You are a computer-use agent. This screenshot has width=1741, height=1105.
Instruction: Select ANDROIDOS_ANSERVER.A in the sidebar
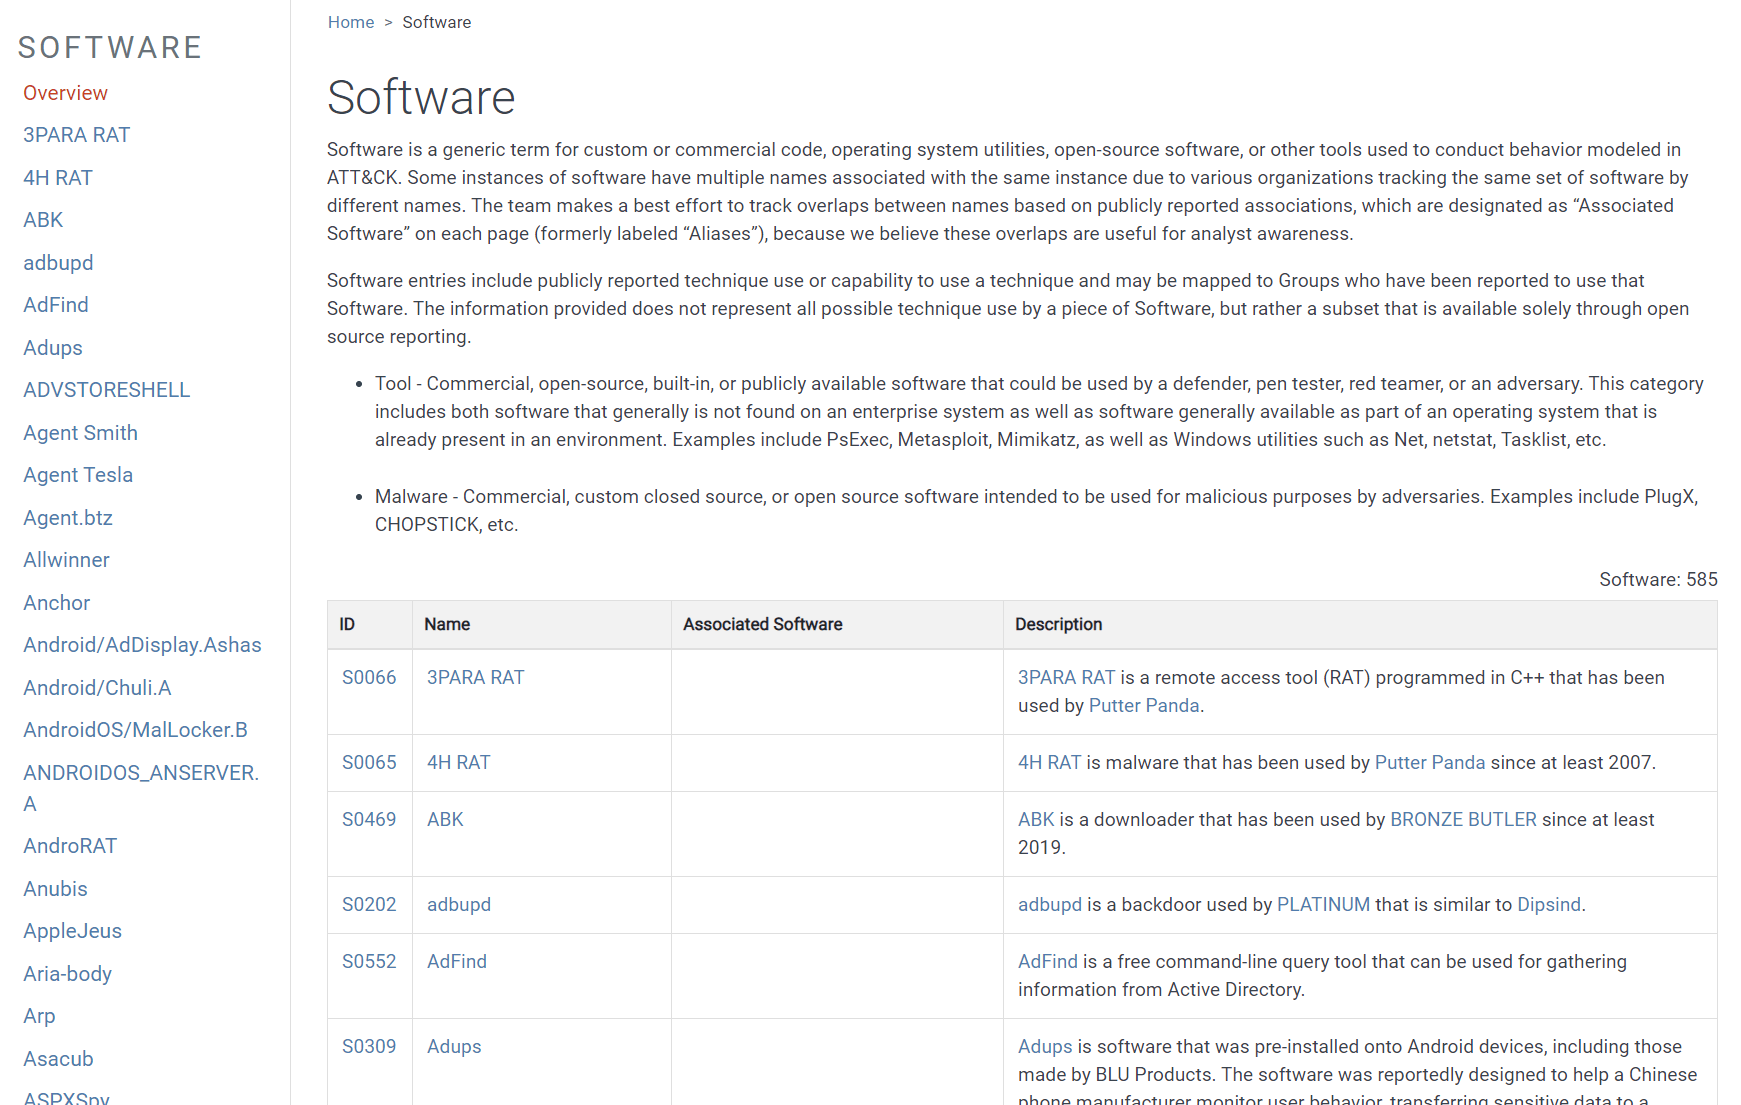pyautogui.click(x=140, y=773)
